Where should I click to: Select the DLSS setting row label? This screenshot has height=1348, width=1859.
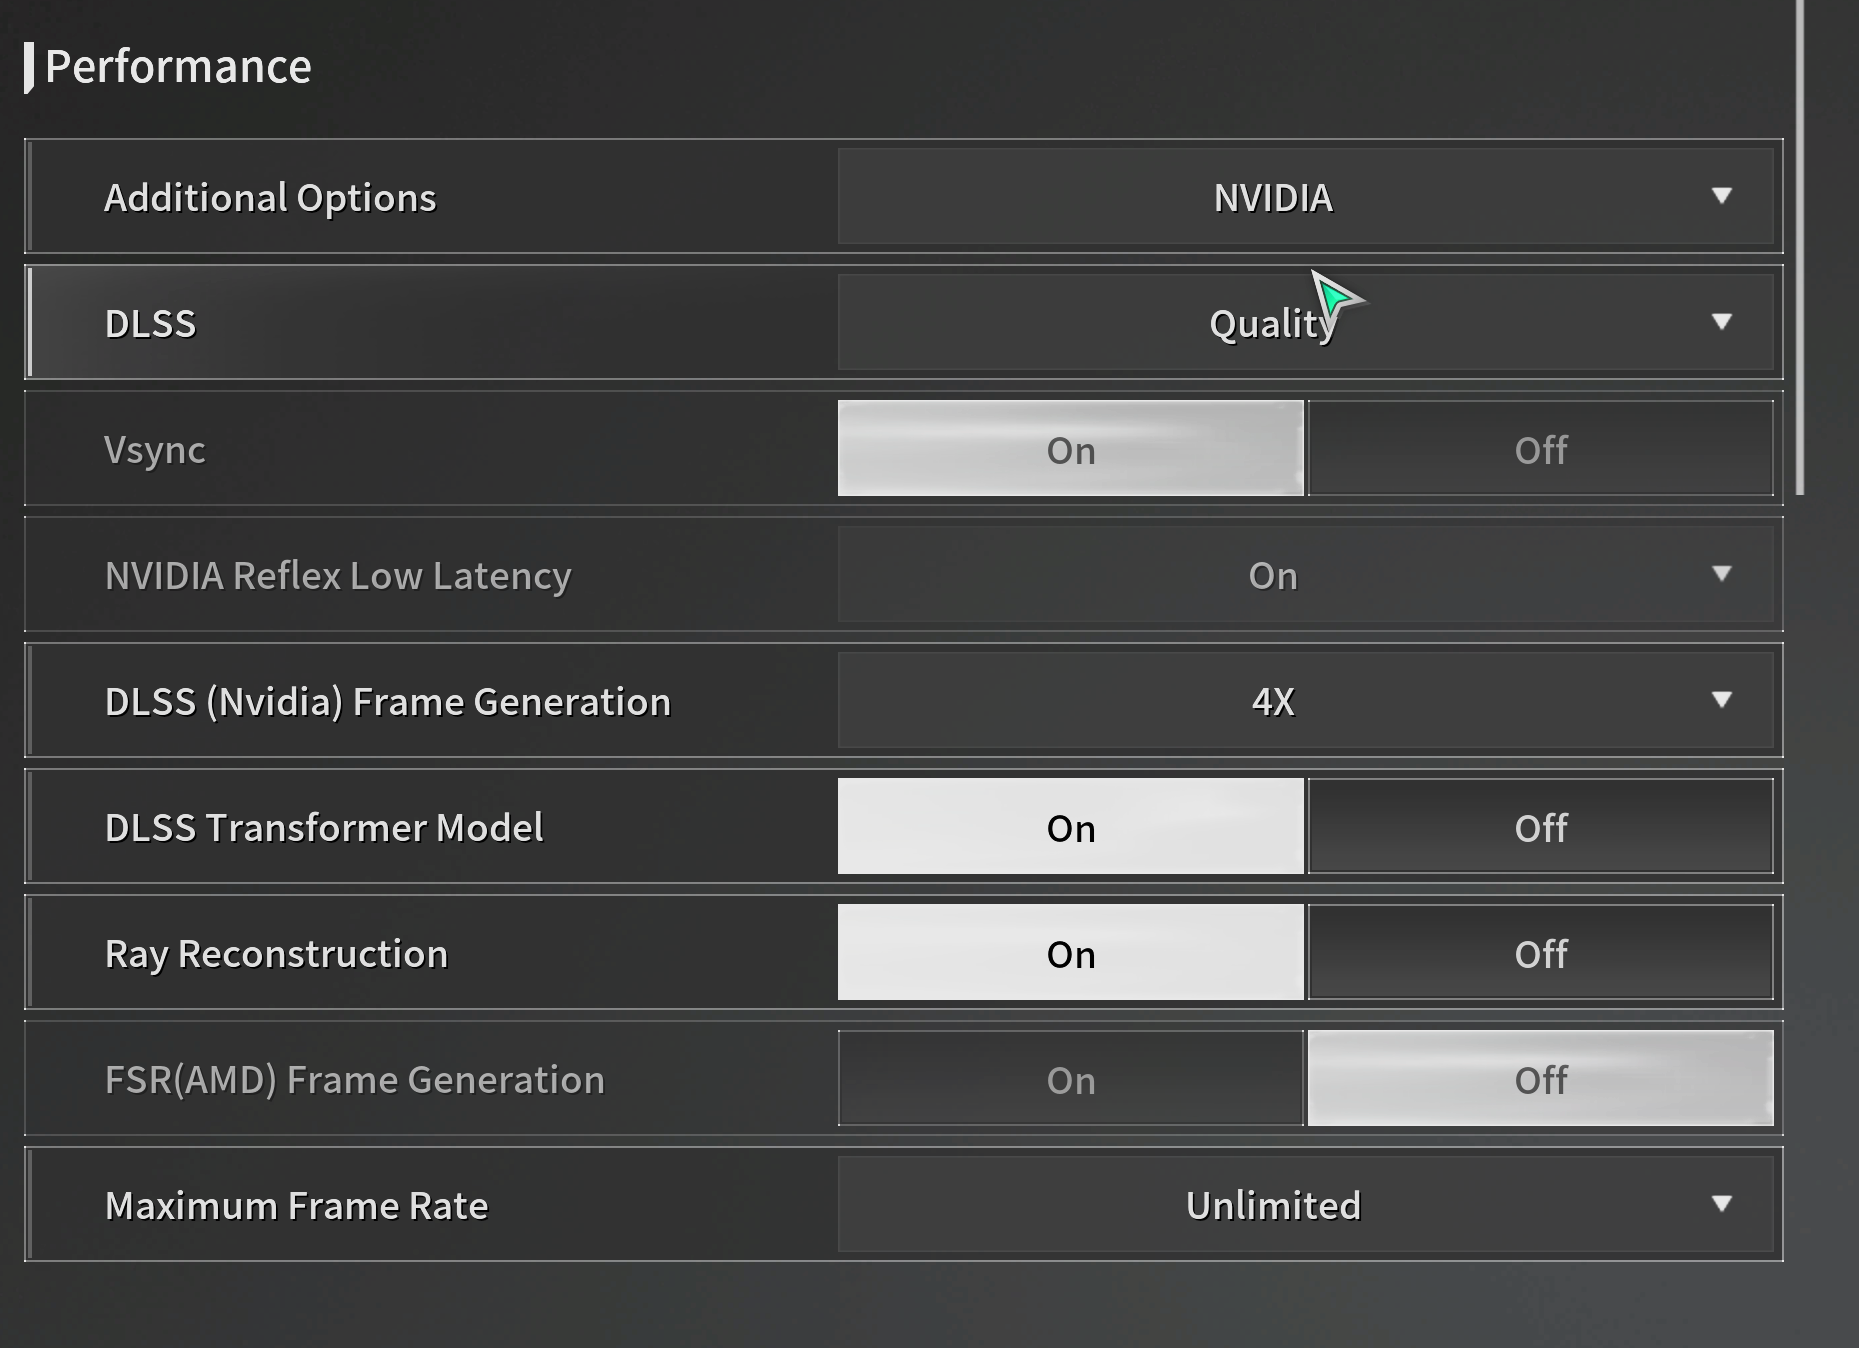tap(150, 324)
